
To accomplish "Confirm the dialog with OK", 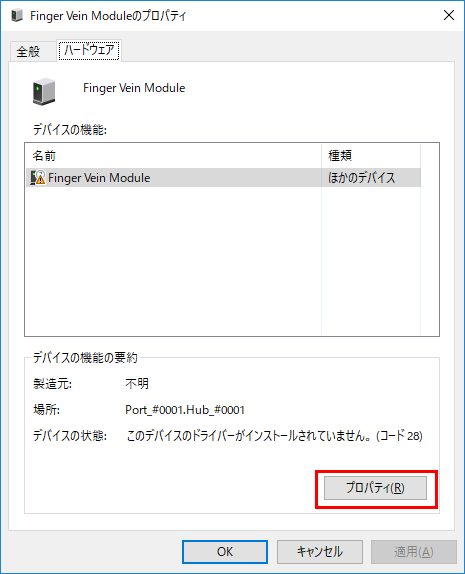I will coord(225,552).
